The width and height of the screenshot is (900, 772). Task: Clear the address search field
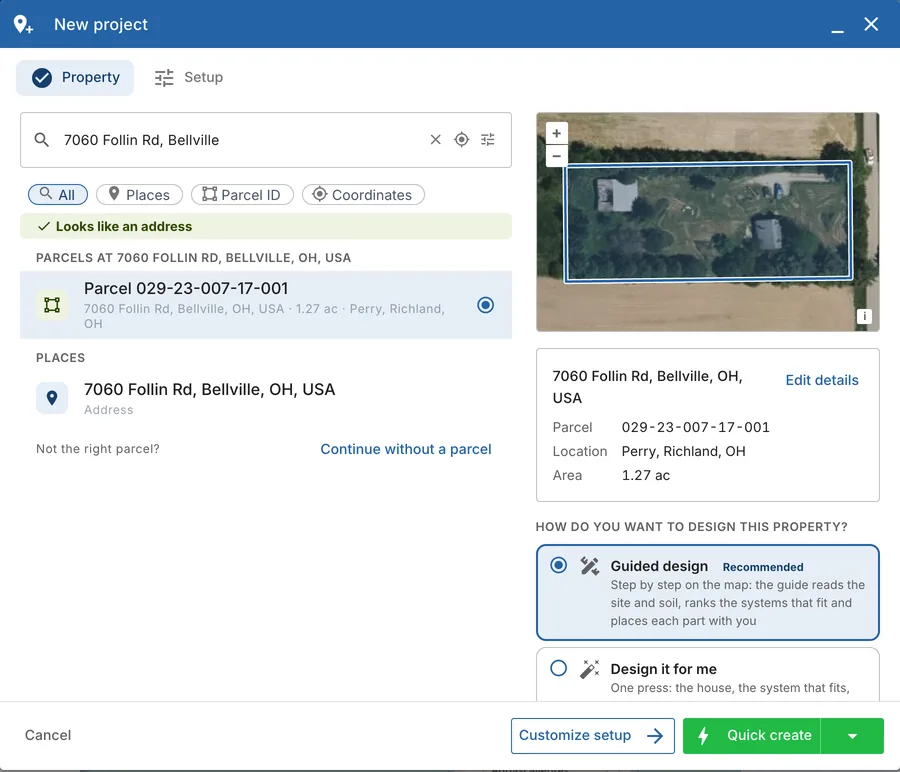(x=436, y=139)
